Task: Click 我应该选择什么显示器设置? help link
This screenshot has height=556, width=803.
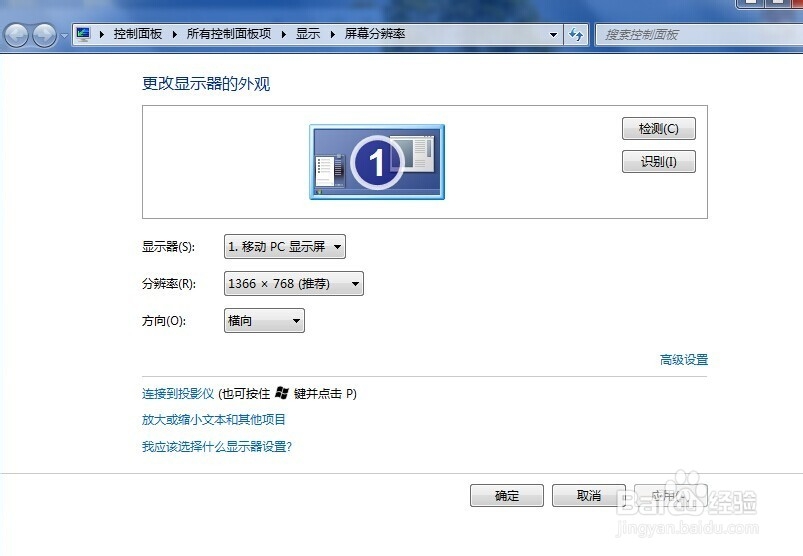Action: point(217,446)
